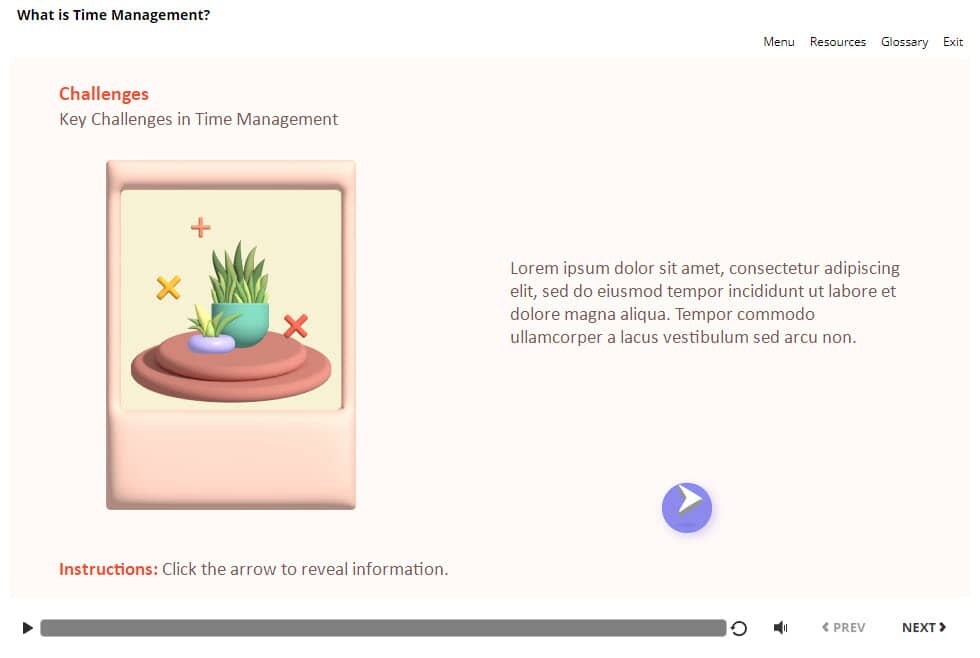This screenshot has width=980, height=658.
Task: Click the 'Key Challenges in Time Management' subtitle
Action: click(198, 119)
